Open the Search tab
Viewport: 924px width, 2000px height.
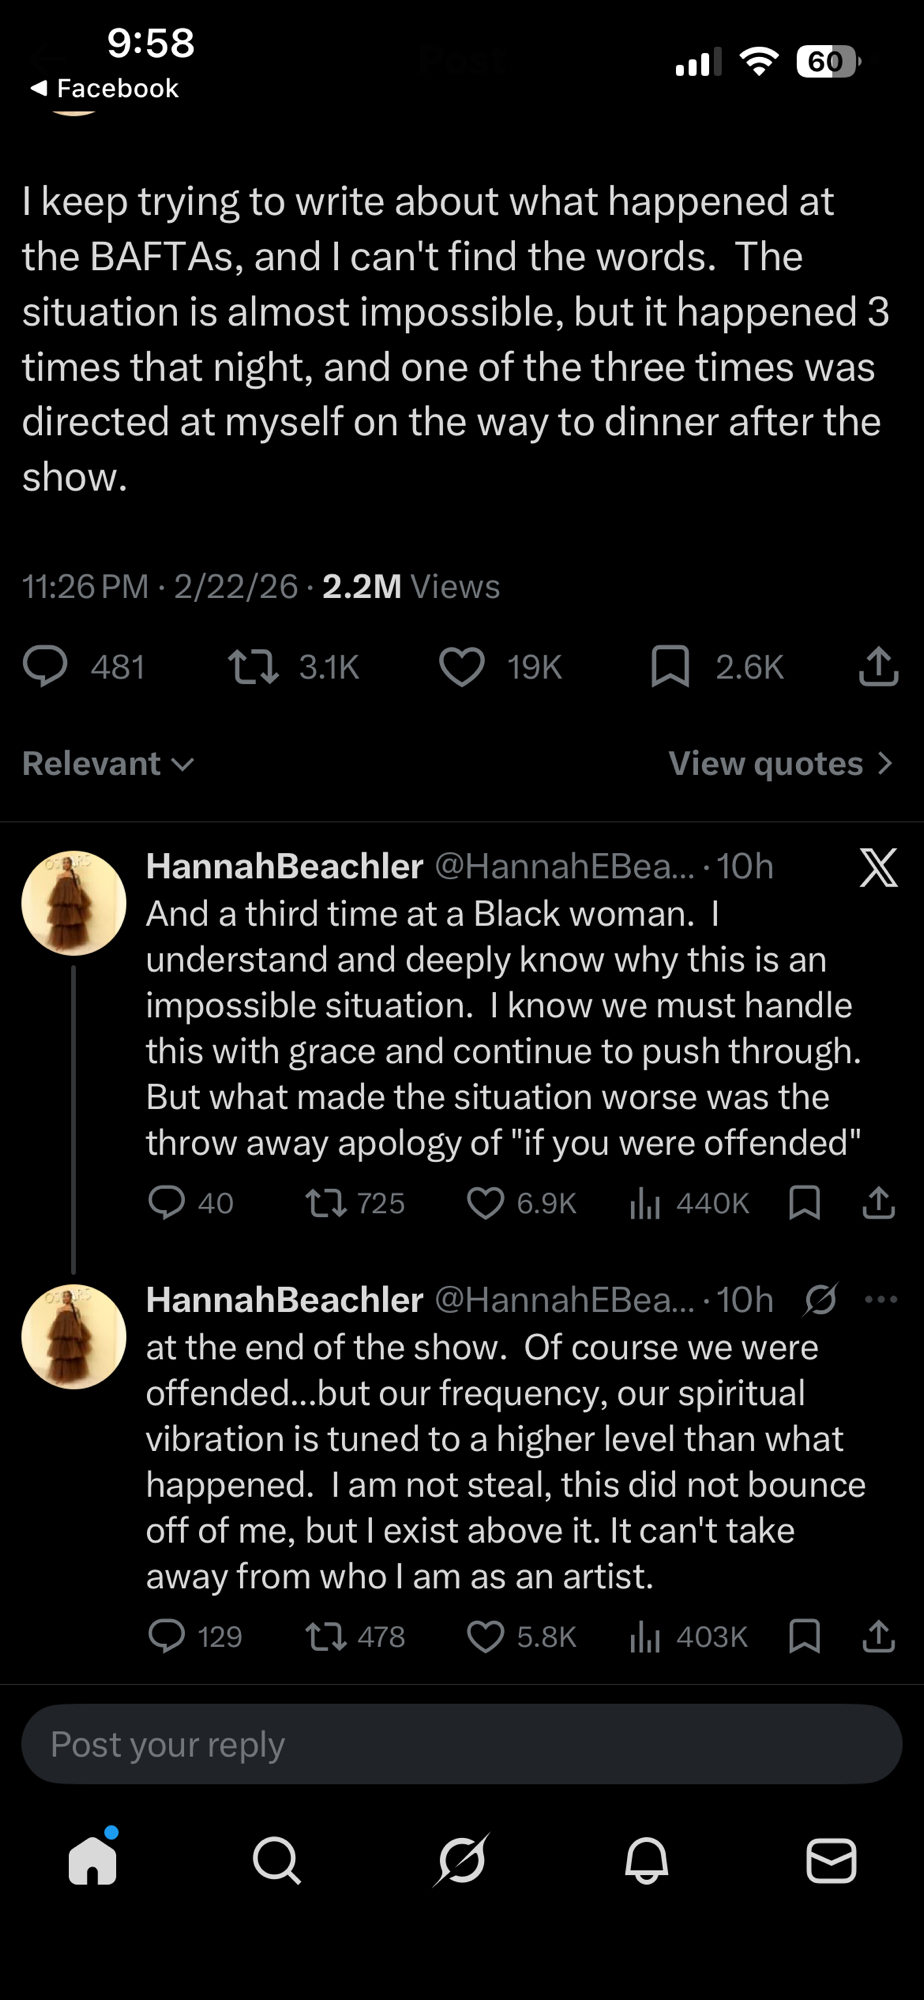pyautogui.click(x=277, y=1861)
